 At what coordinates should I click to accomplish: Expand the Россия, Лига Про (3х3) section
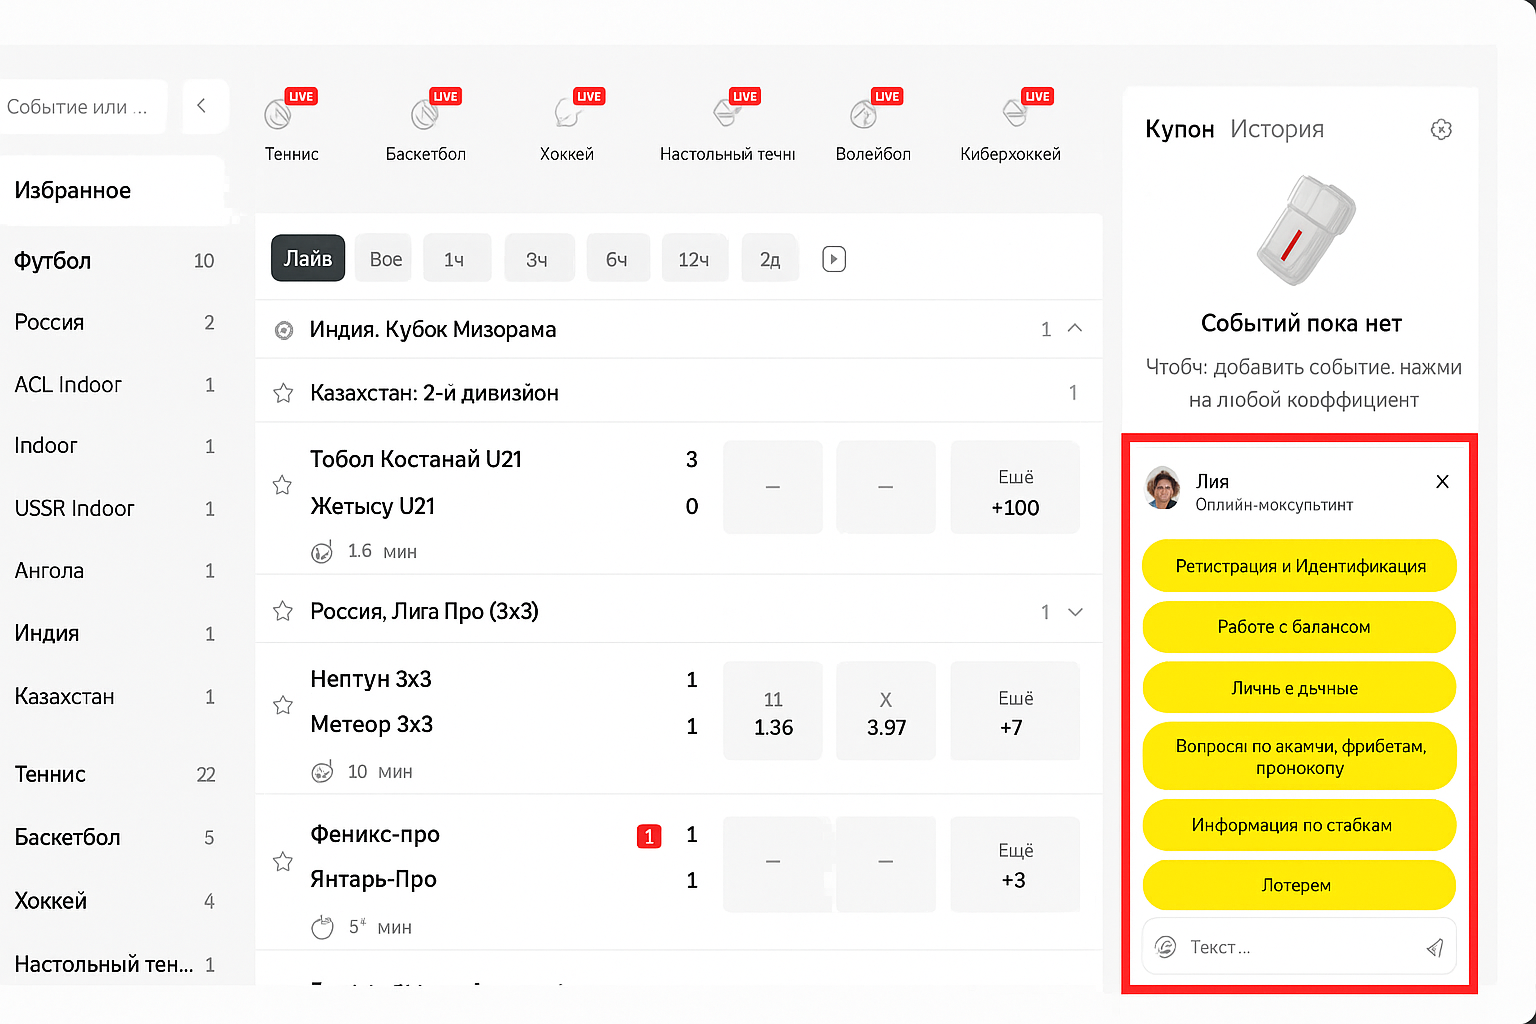tap(1075, 612)
